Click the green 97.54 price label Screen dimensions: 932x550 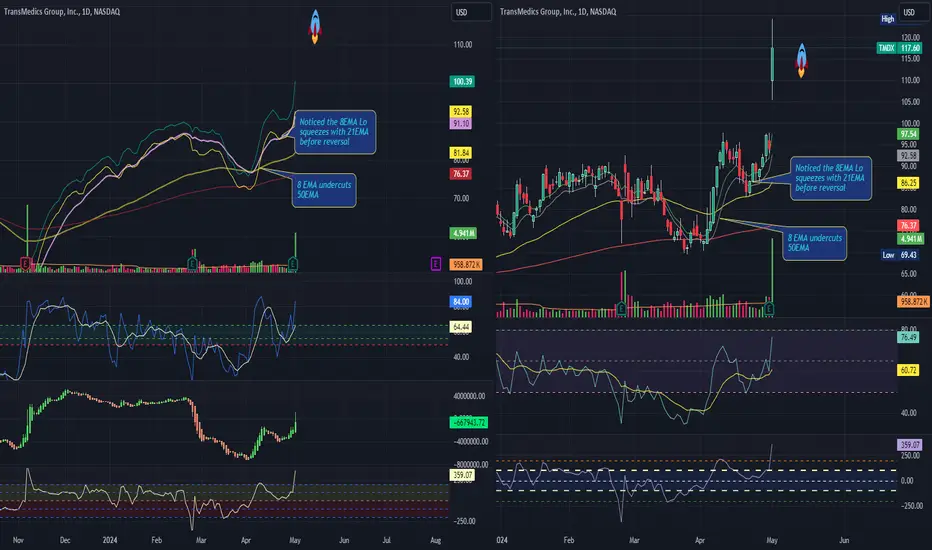click(908, 134)
